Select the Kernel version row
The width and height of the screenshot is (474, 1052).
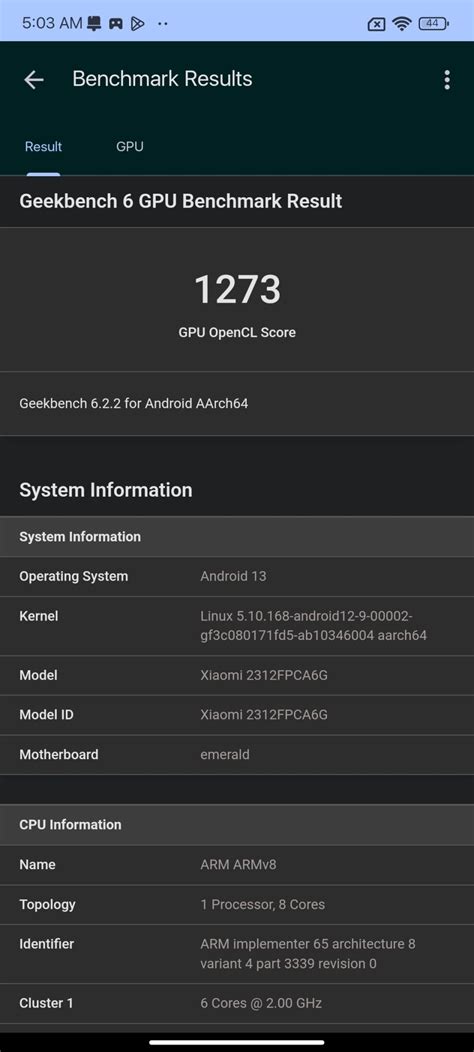(237, 625)
